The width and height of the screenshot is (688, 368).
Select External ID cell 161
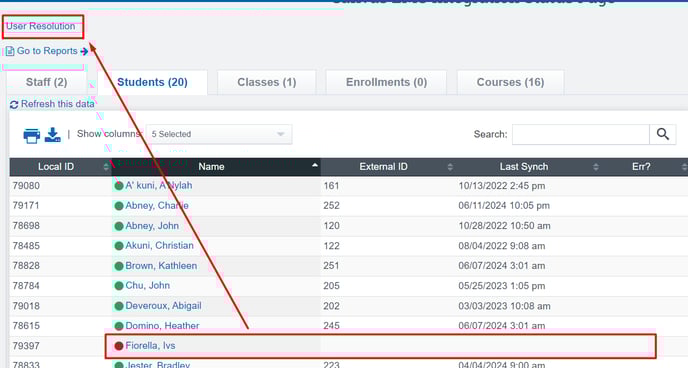(331, 186)
